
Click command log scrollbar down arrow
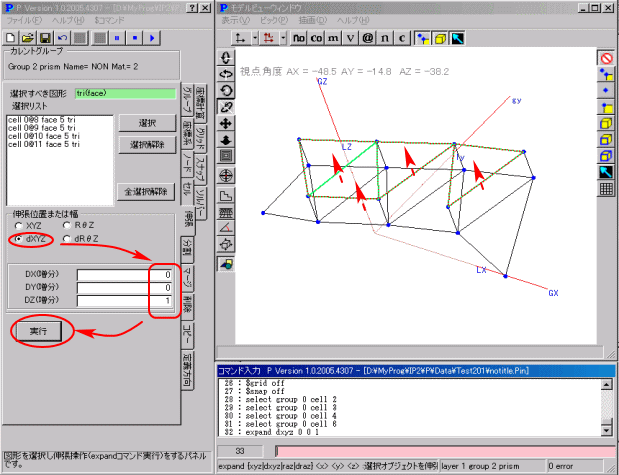click(x=607, y=430)
